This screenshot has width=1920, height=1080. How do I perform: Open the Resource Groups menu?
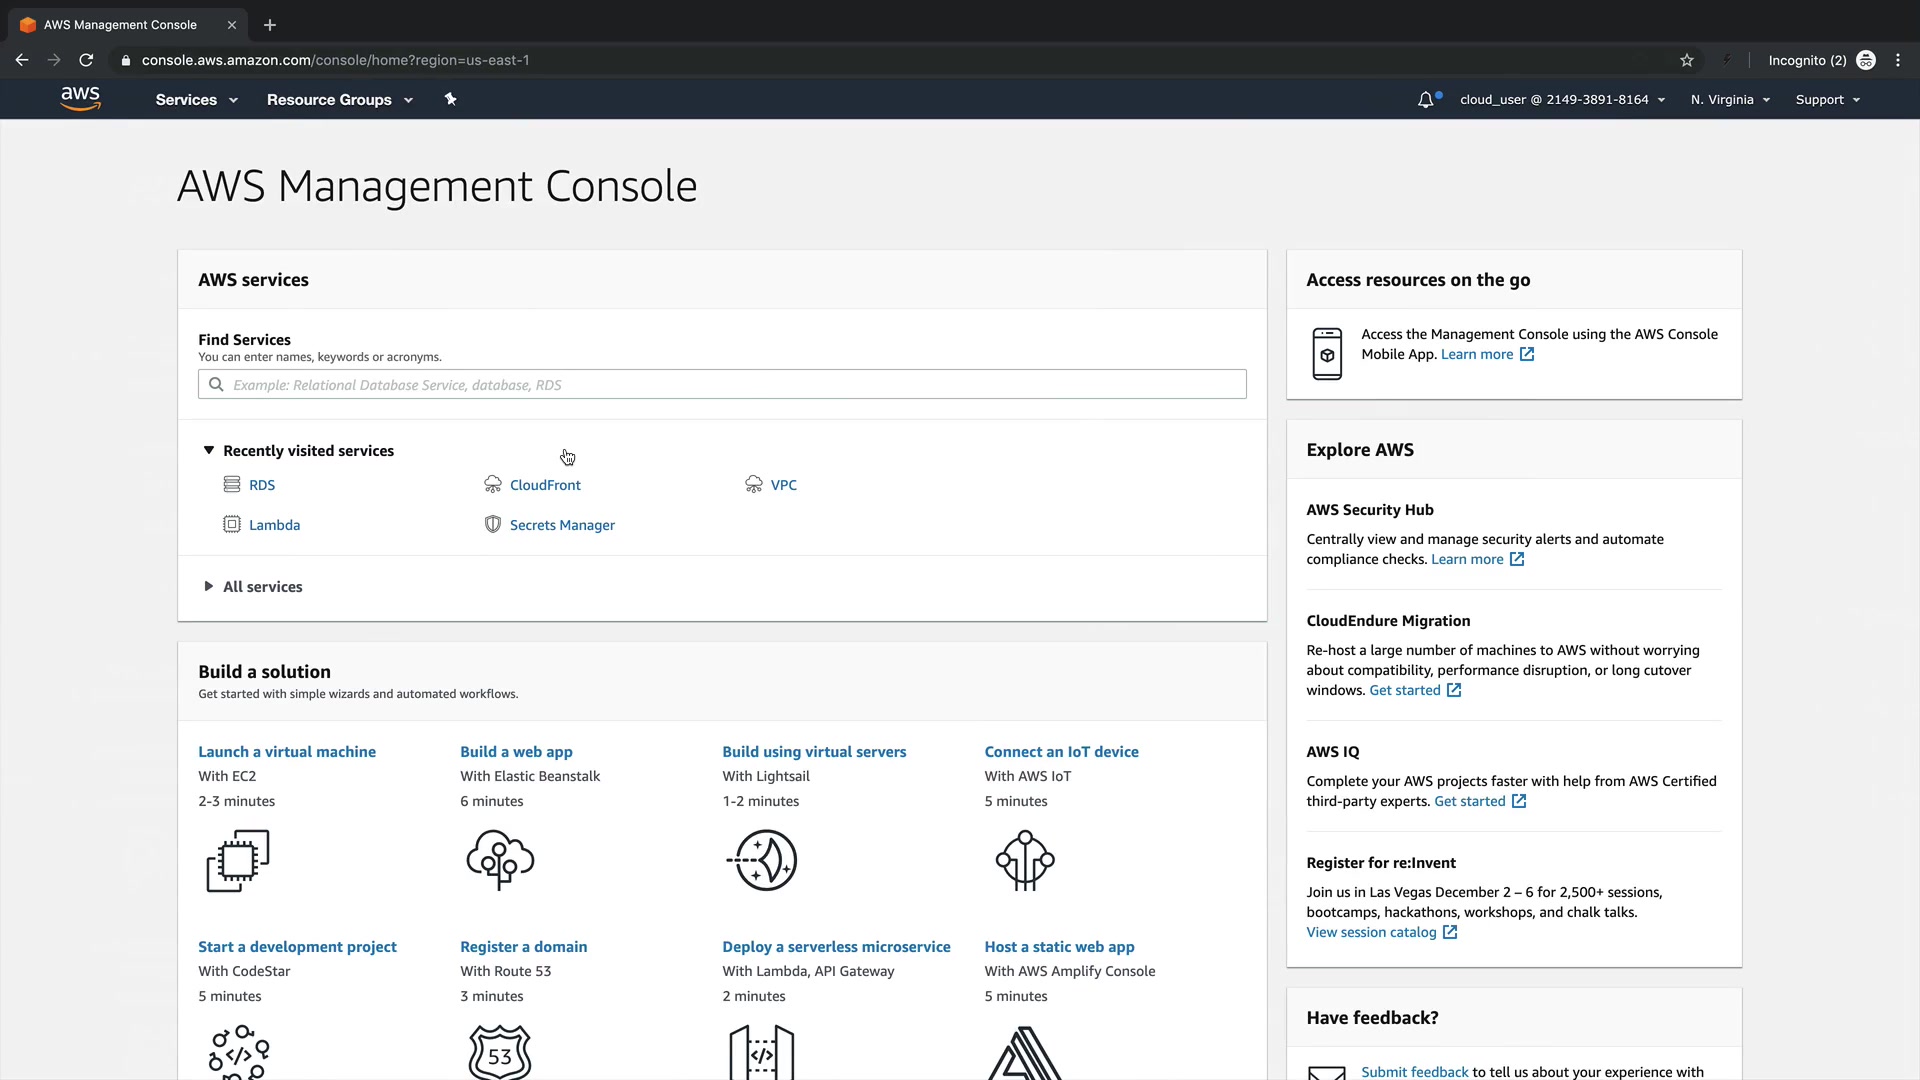pyautogui.click(x=339, y=100)
